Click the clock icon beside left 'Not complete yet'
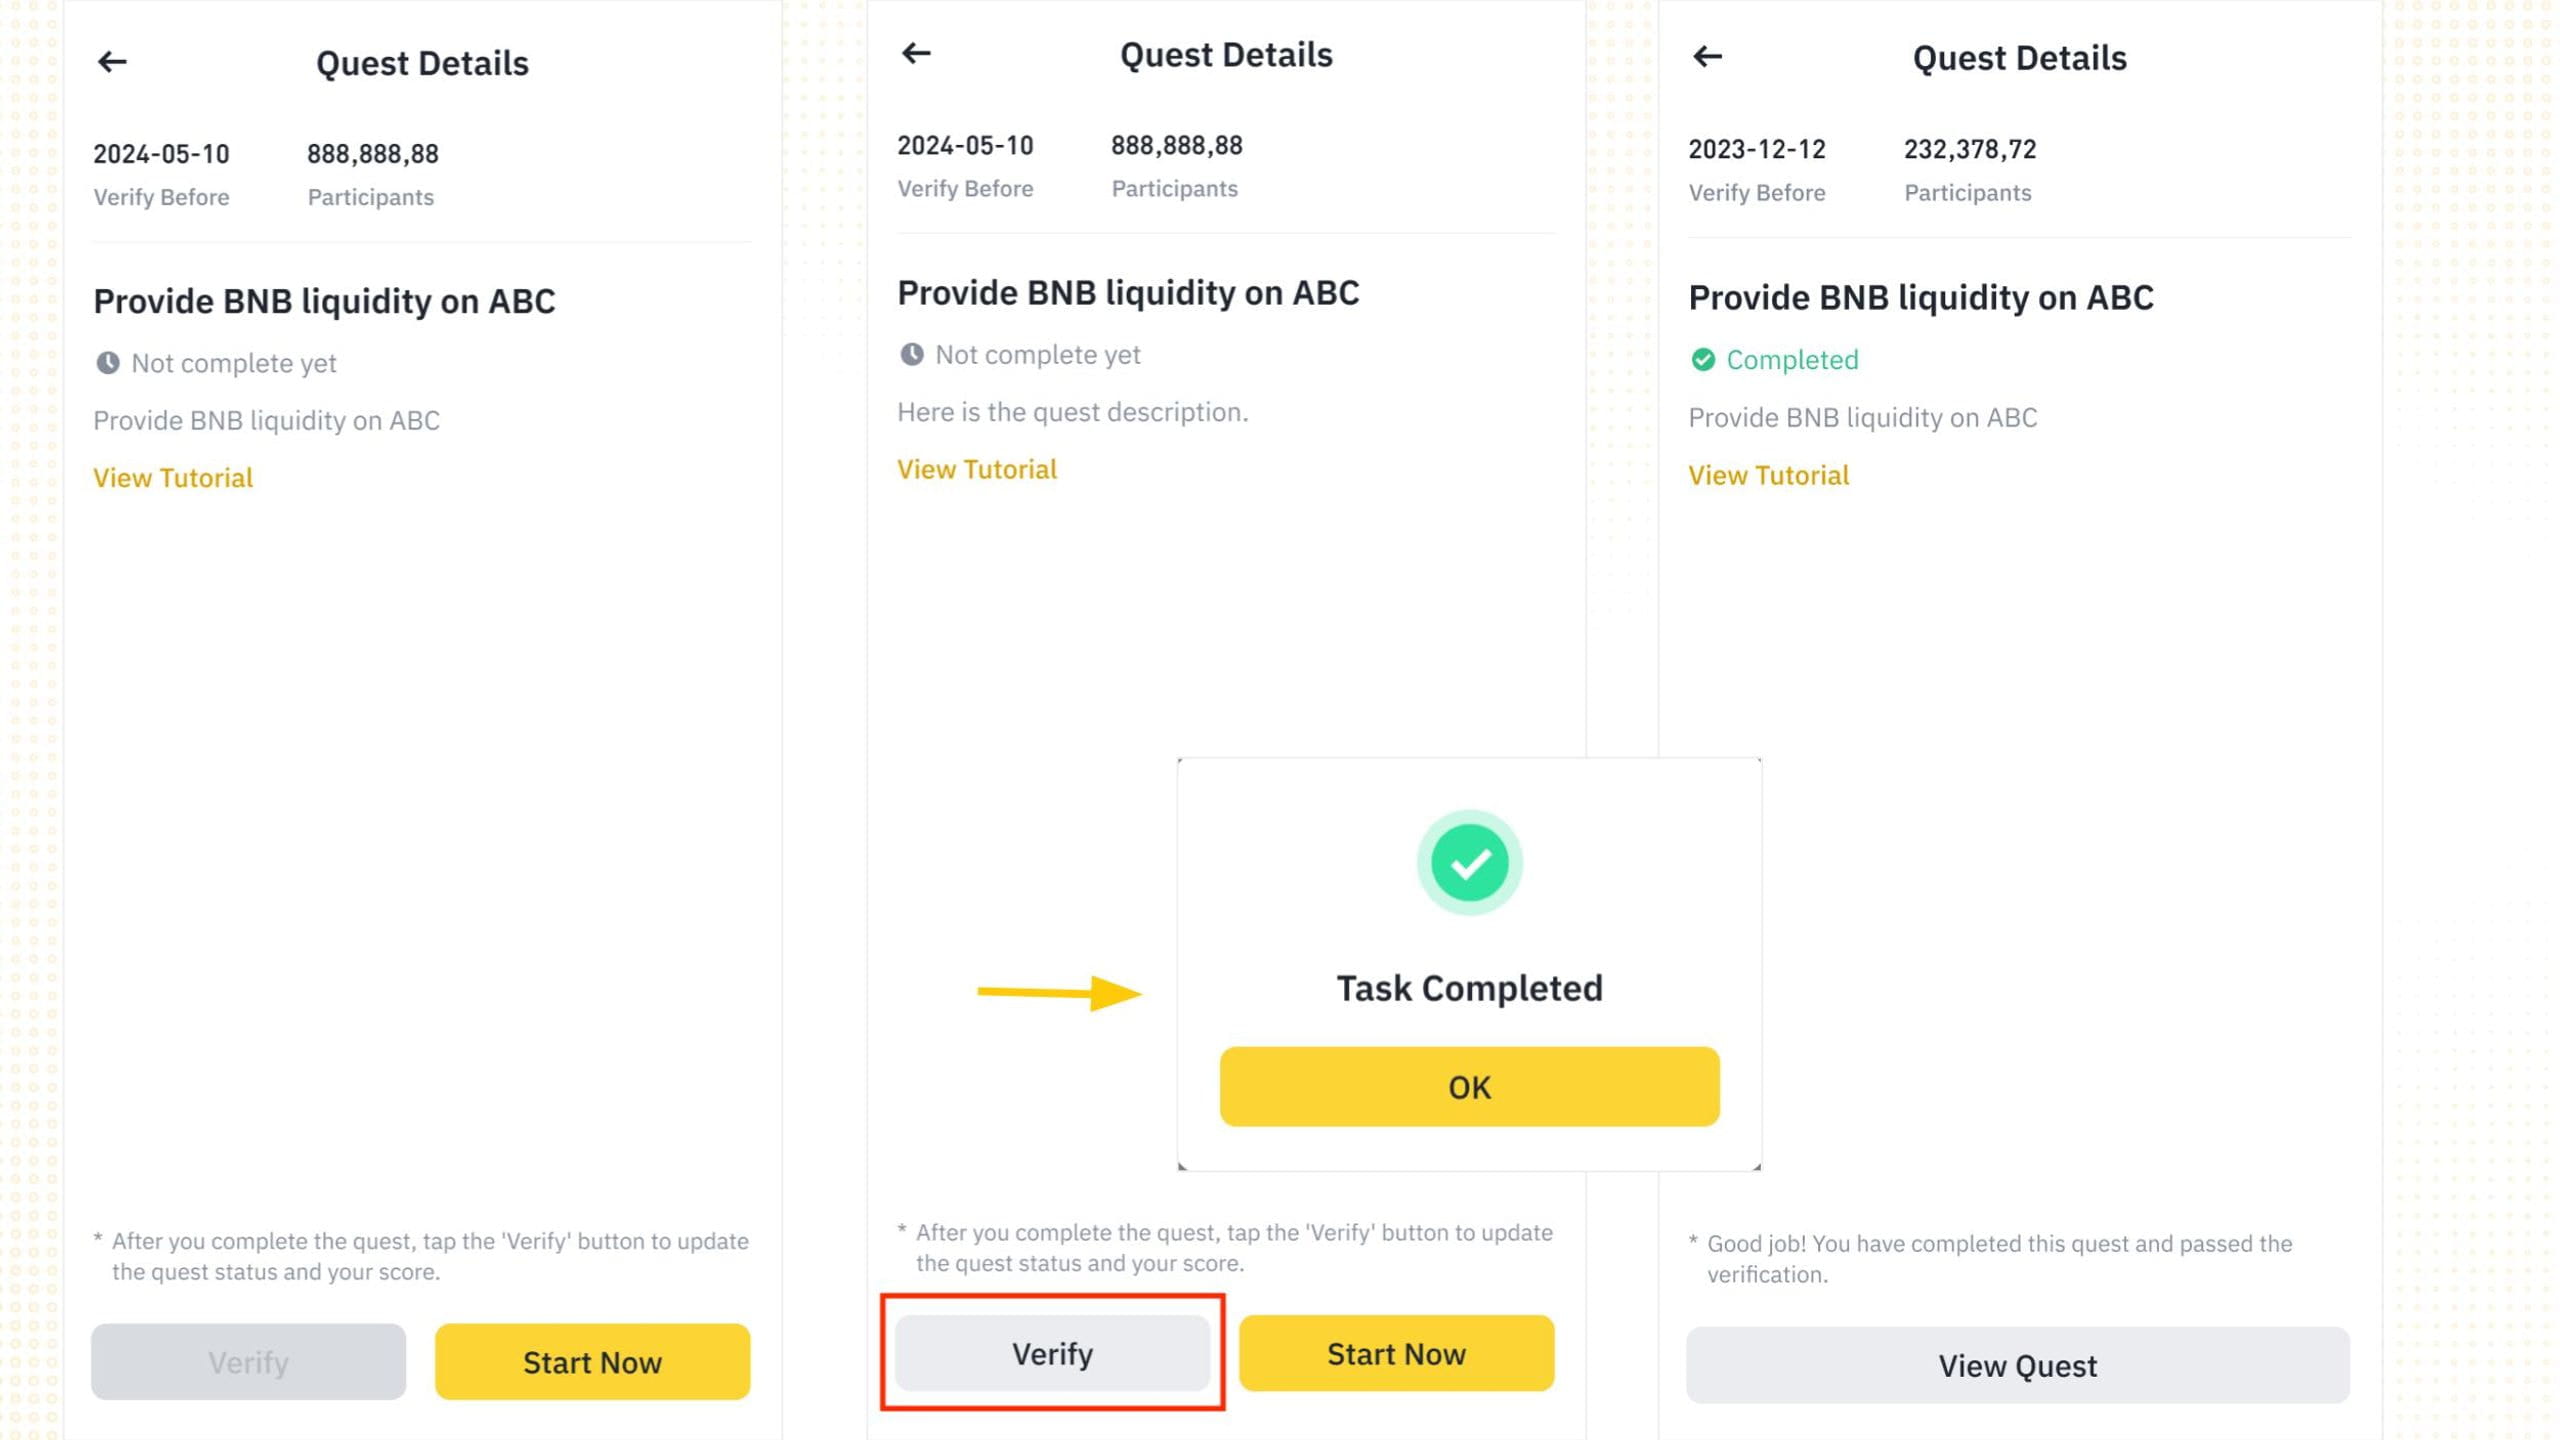2560x1440 pixels. click(108, 363)
